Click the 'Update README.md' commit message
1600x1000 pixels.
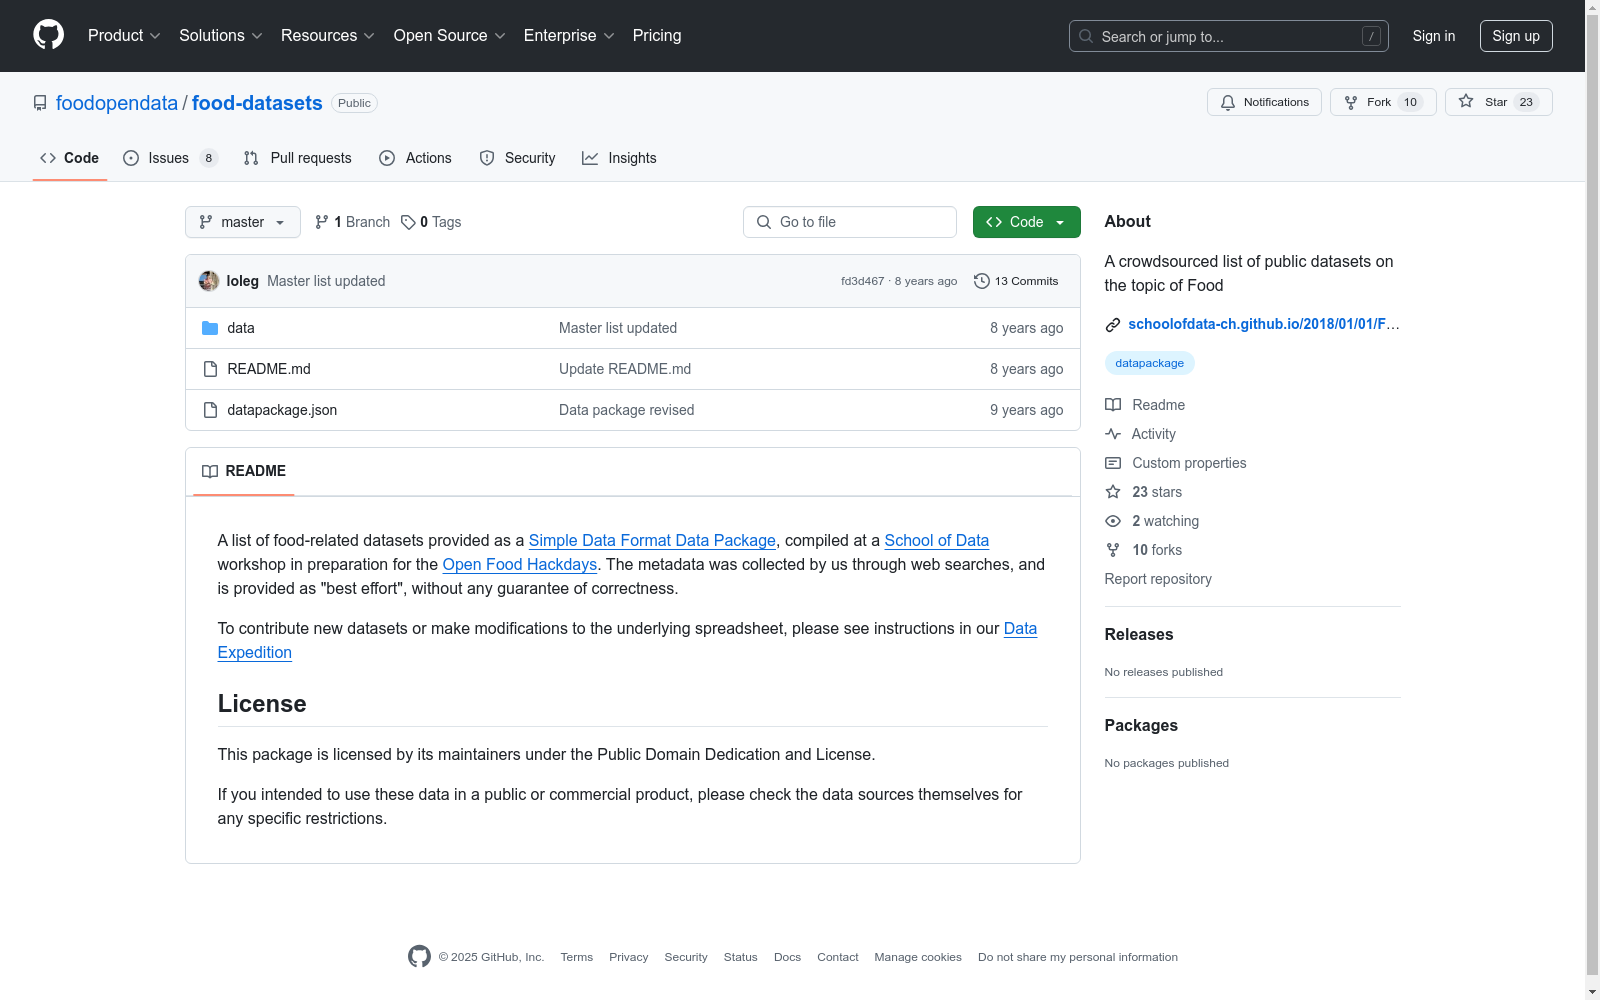pyautogui.click(x=625, y=369)
